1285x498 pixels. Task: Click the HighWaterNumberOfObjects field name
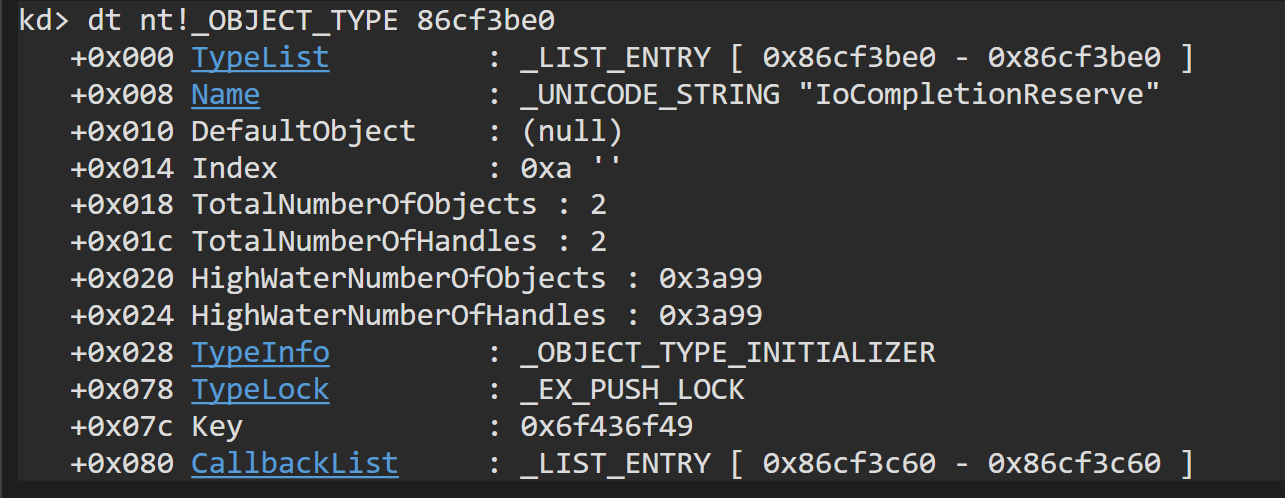[398, 279]
